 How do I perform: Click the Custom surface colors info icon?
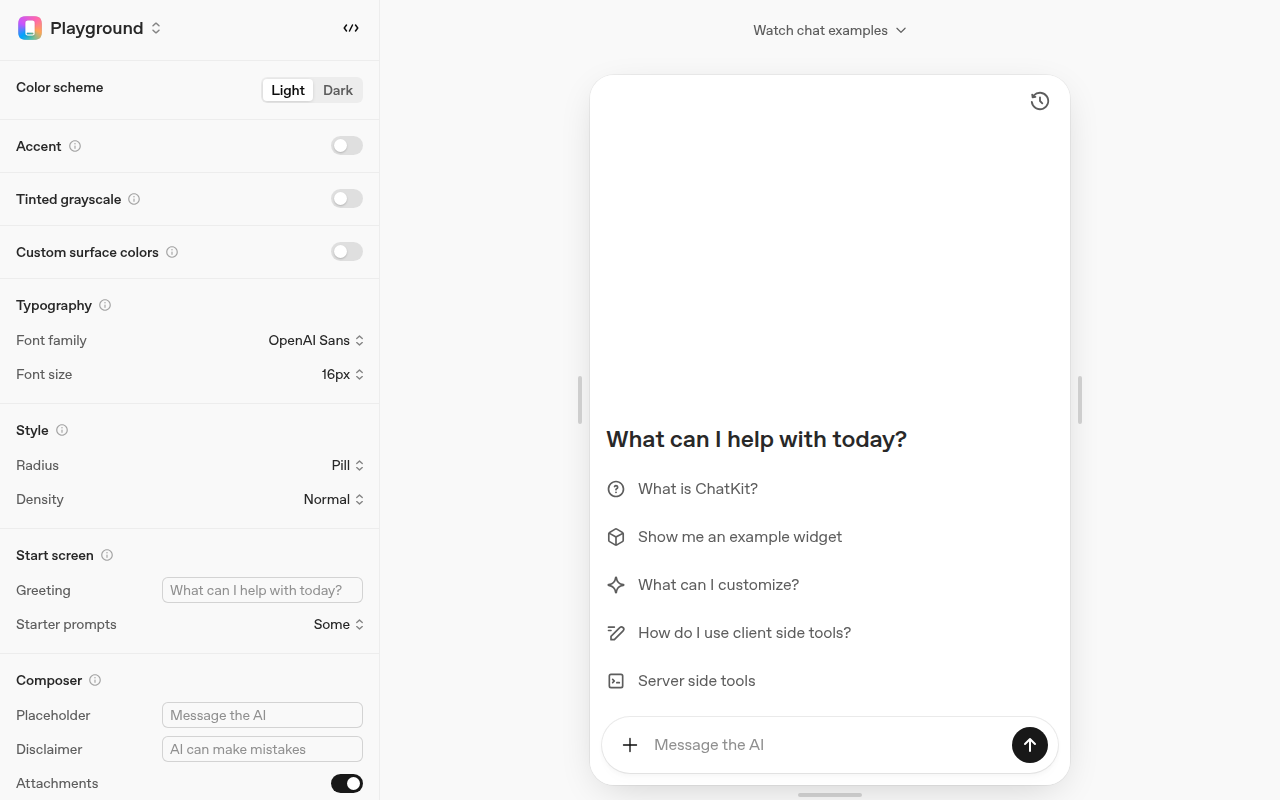(172, 252)
